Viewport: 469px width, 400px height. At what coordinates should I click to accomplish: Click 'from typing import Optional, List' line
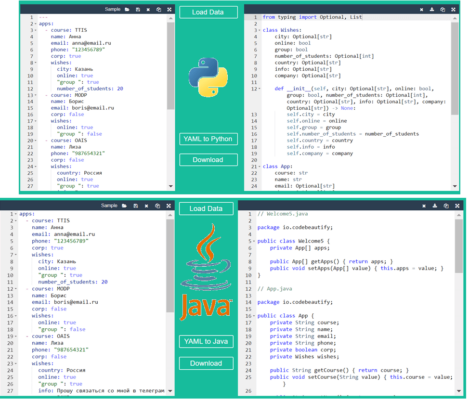coord(312,17)
